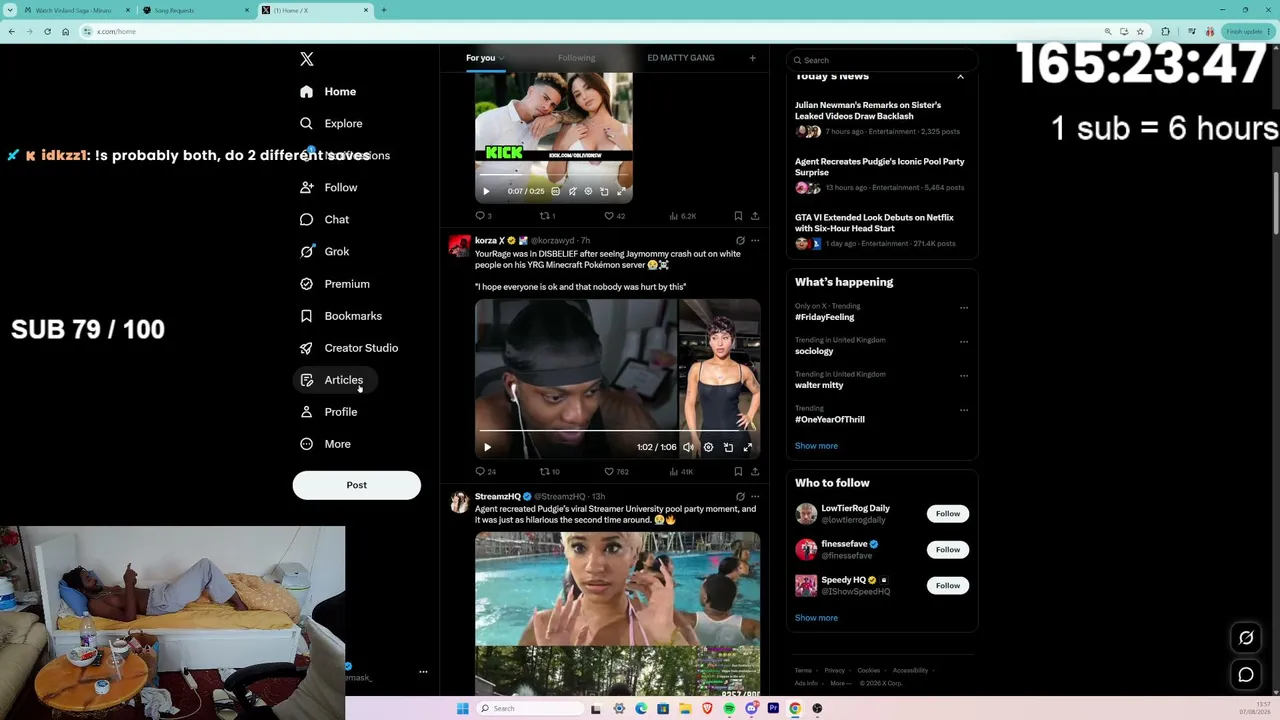Bookmark this page with star icon
This screenshot has height=720, width=1280.
[x=1140, y=31]
